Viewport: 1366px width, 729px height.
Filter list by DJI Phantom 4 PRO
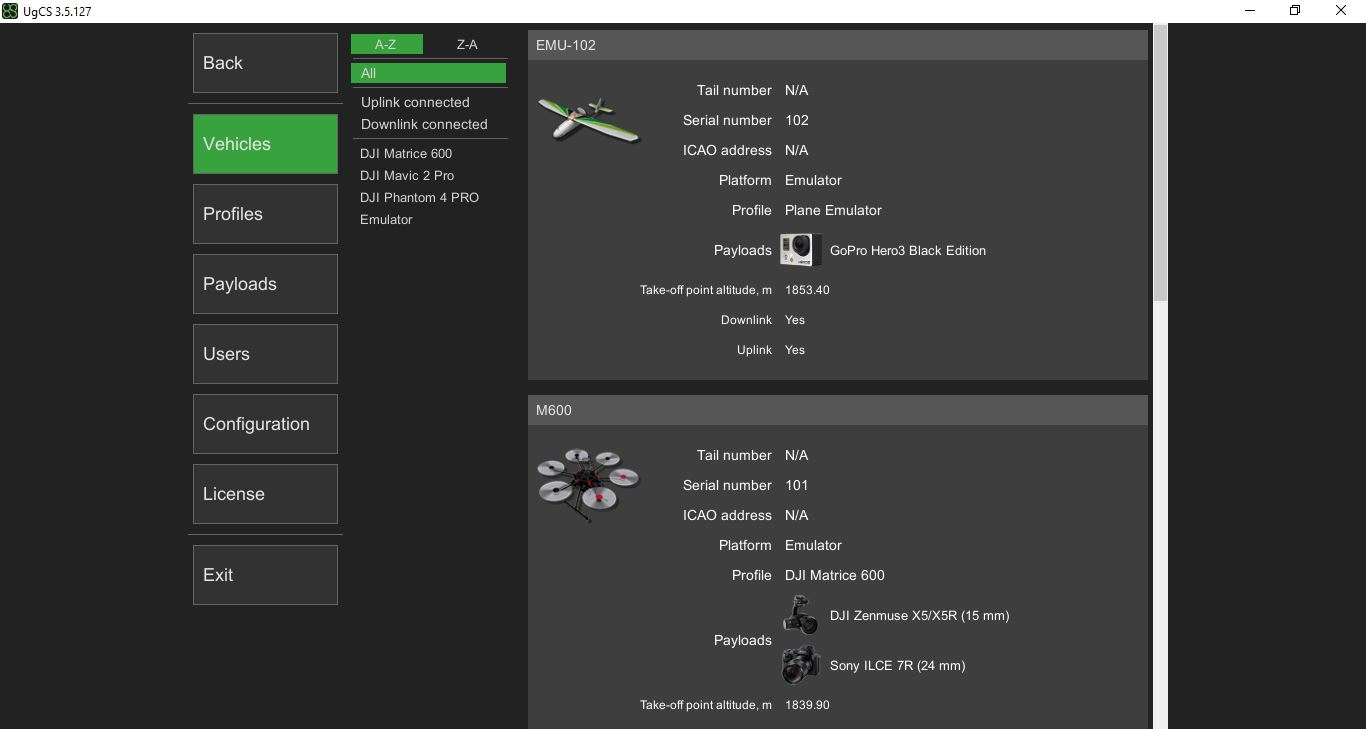[419, 197]
